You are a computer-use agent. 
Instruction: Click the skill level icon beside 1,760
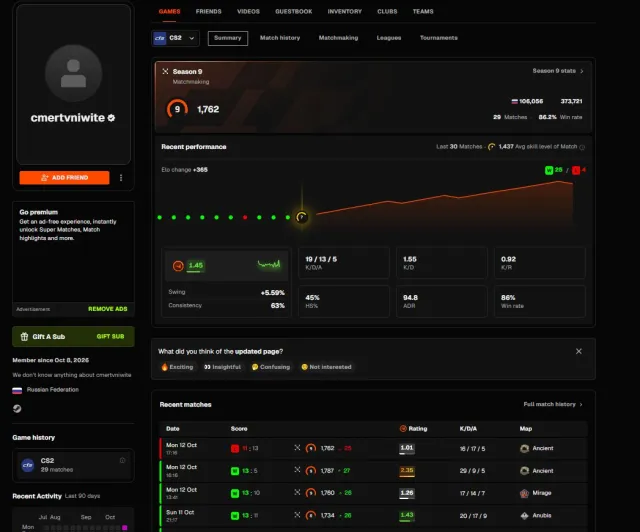coord(311,493)
